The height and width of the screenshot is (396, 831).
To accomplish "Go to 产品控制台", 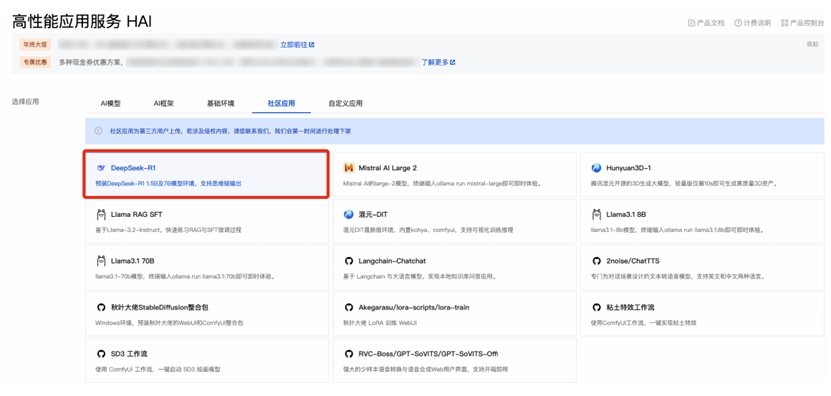I will click(x=807, y=23).
